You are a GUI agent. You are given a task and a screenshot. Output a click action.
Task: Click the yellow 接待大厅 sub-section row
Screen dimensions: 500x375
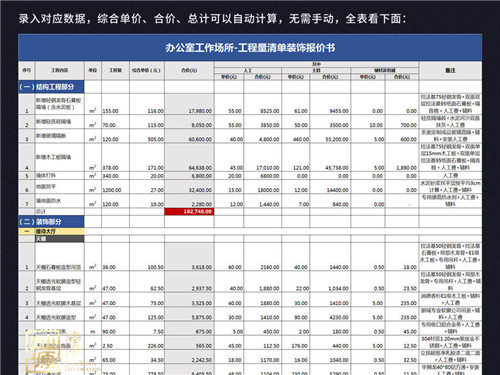tap(51, 231)
